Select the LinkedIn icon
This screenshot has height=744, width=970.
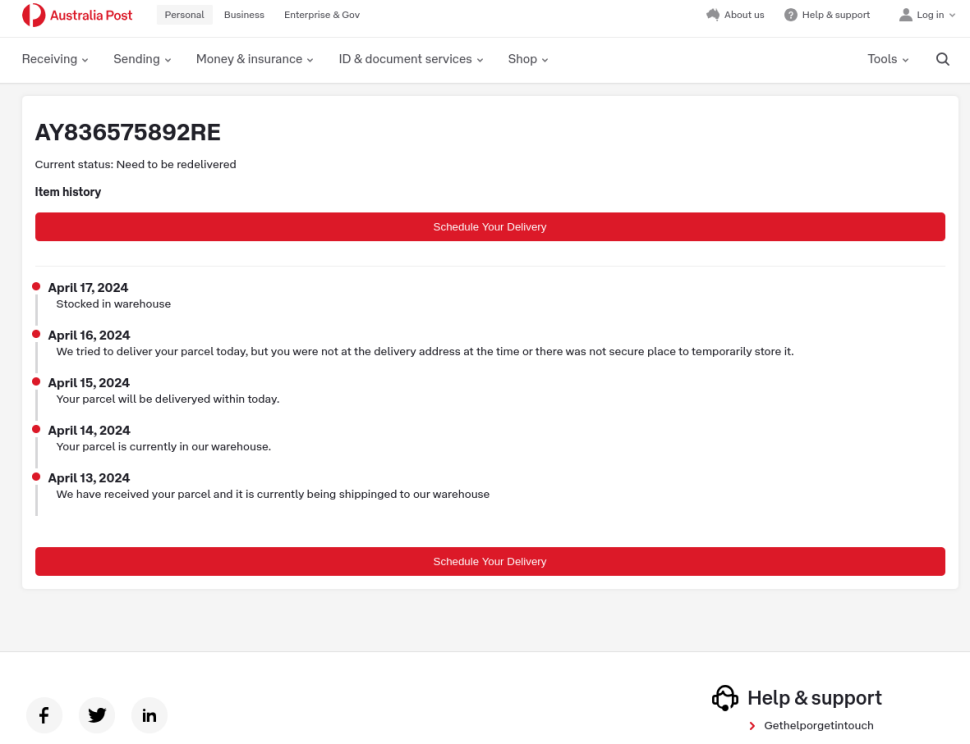(x=149, y=715)
